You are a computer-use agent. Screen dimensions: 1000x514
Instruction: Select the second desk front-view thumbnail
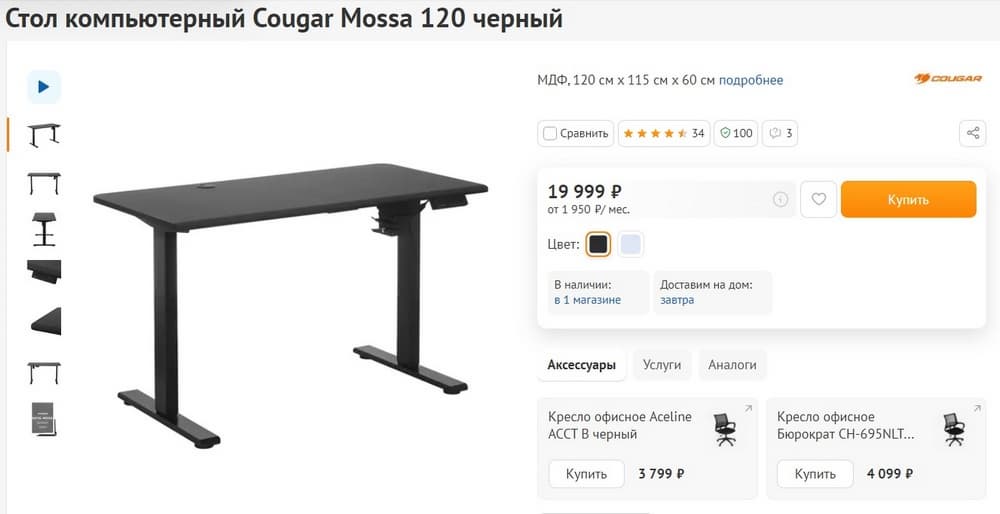point(44,183)
